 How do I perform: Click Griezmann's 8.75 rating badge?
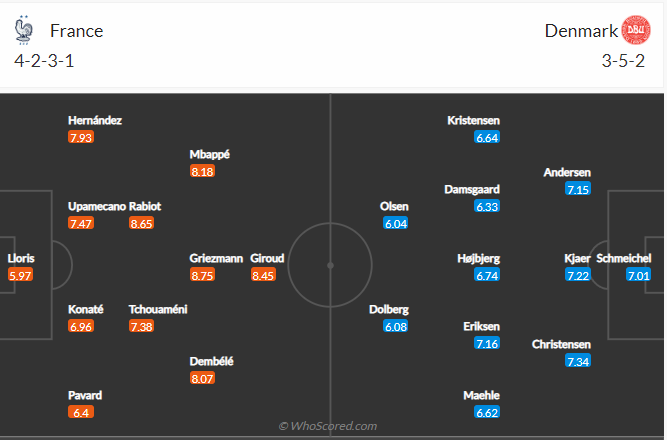coord(202,275)
